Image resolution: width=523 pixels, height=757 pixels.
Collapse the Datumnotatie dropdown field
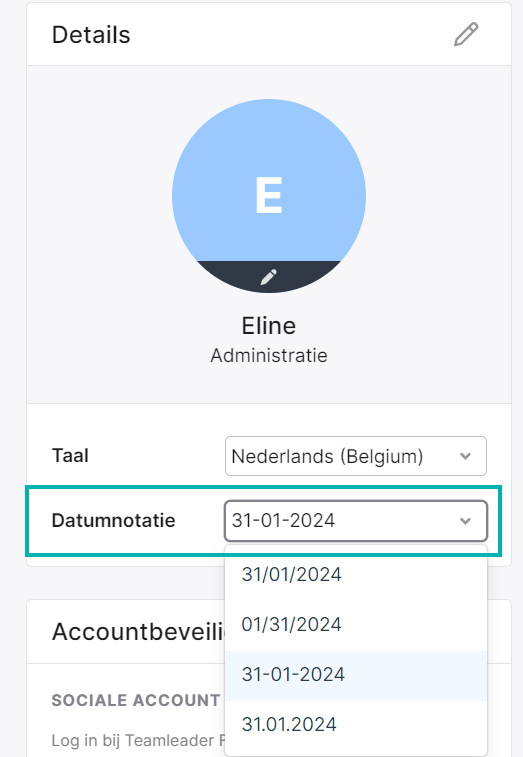(x=356, y=521)
